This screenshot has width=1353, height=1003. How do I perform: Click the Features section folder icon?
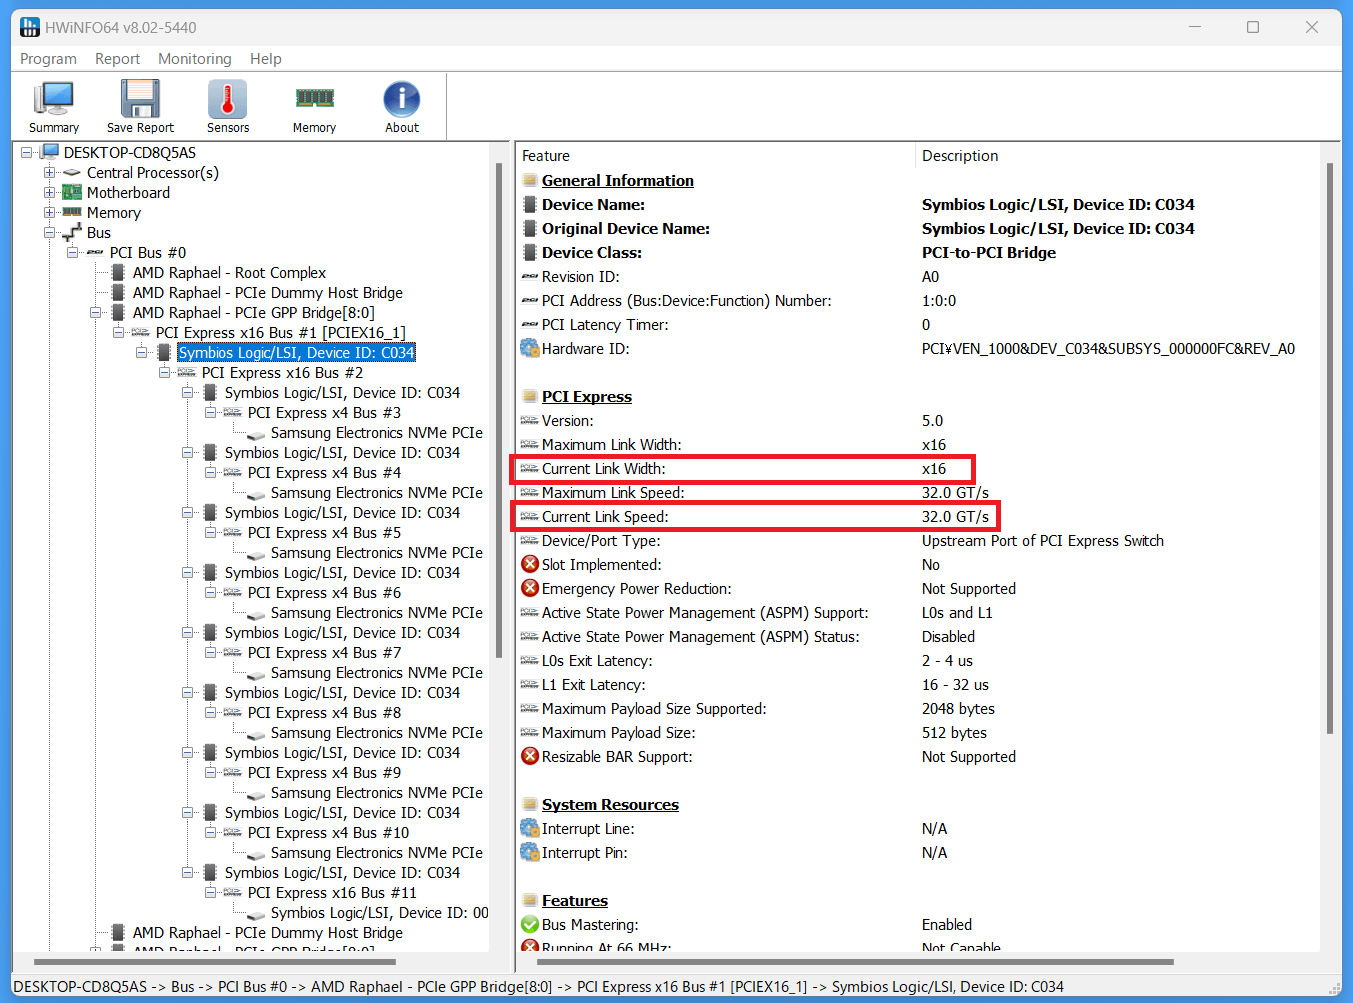point(530,900)
